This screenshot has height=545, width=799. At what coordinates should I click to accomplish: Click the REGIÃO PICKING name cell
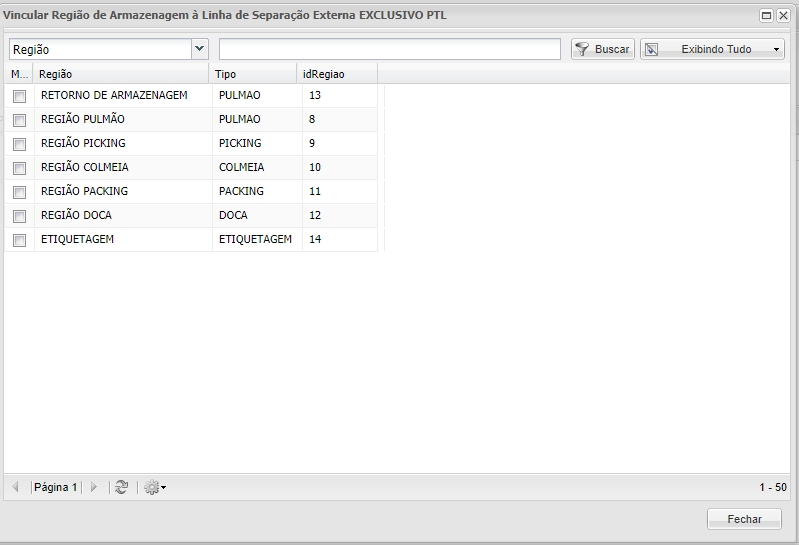click(123, 143)
